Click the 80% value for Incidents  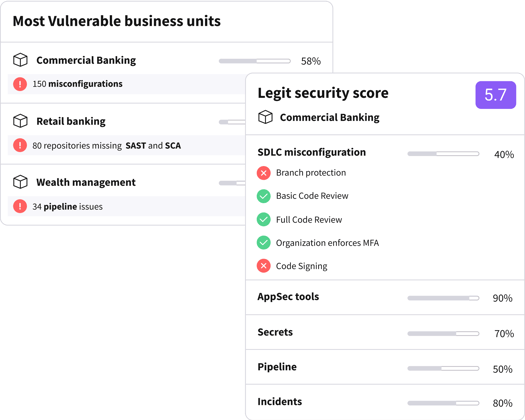(x=502, y=403)
